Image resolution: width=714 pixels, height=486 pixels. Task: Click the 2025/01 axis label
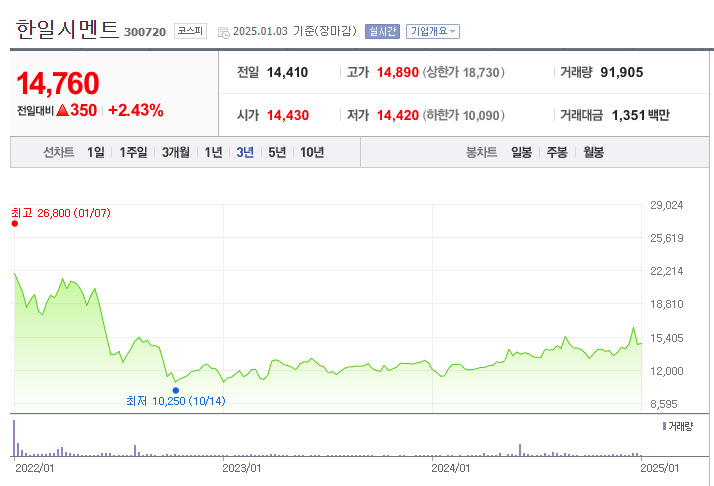pos(660,468)
